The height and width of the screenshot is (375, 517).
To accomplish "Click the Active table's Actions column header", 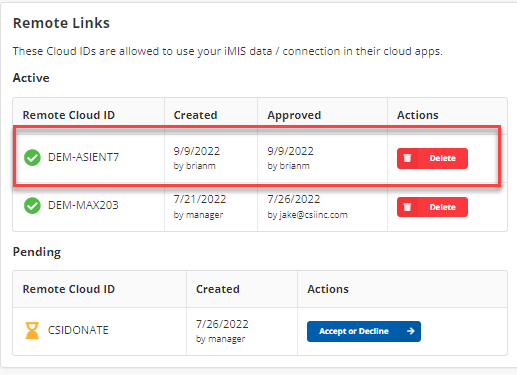I will tap(417, 115).
